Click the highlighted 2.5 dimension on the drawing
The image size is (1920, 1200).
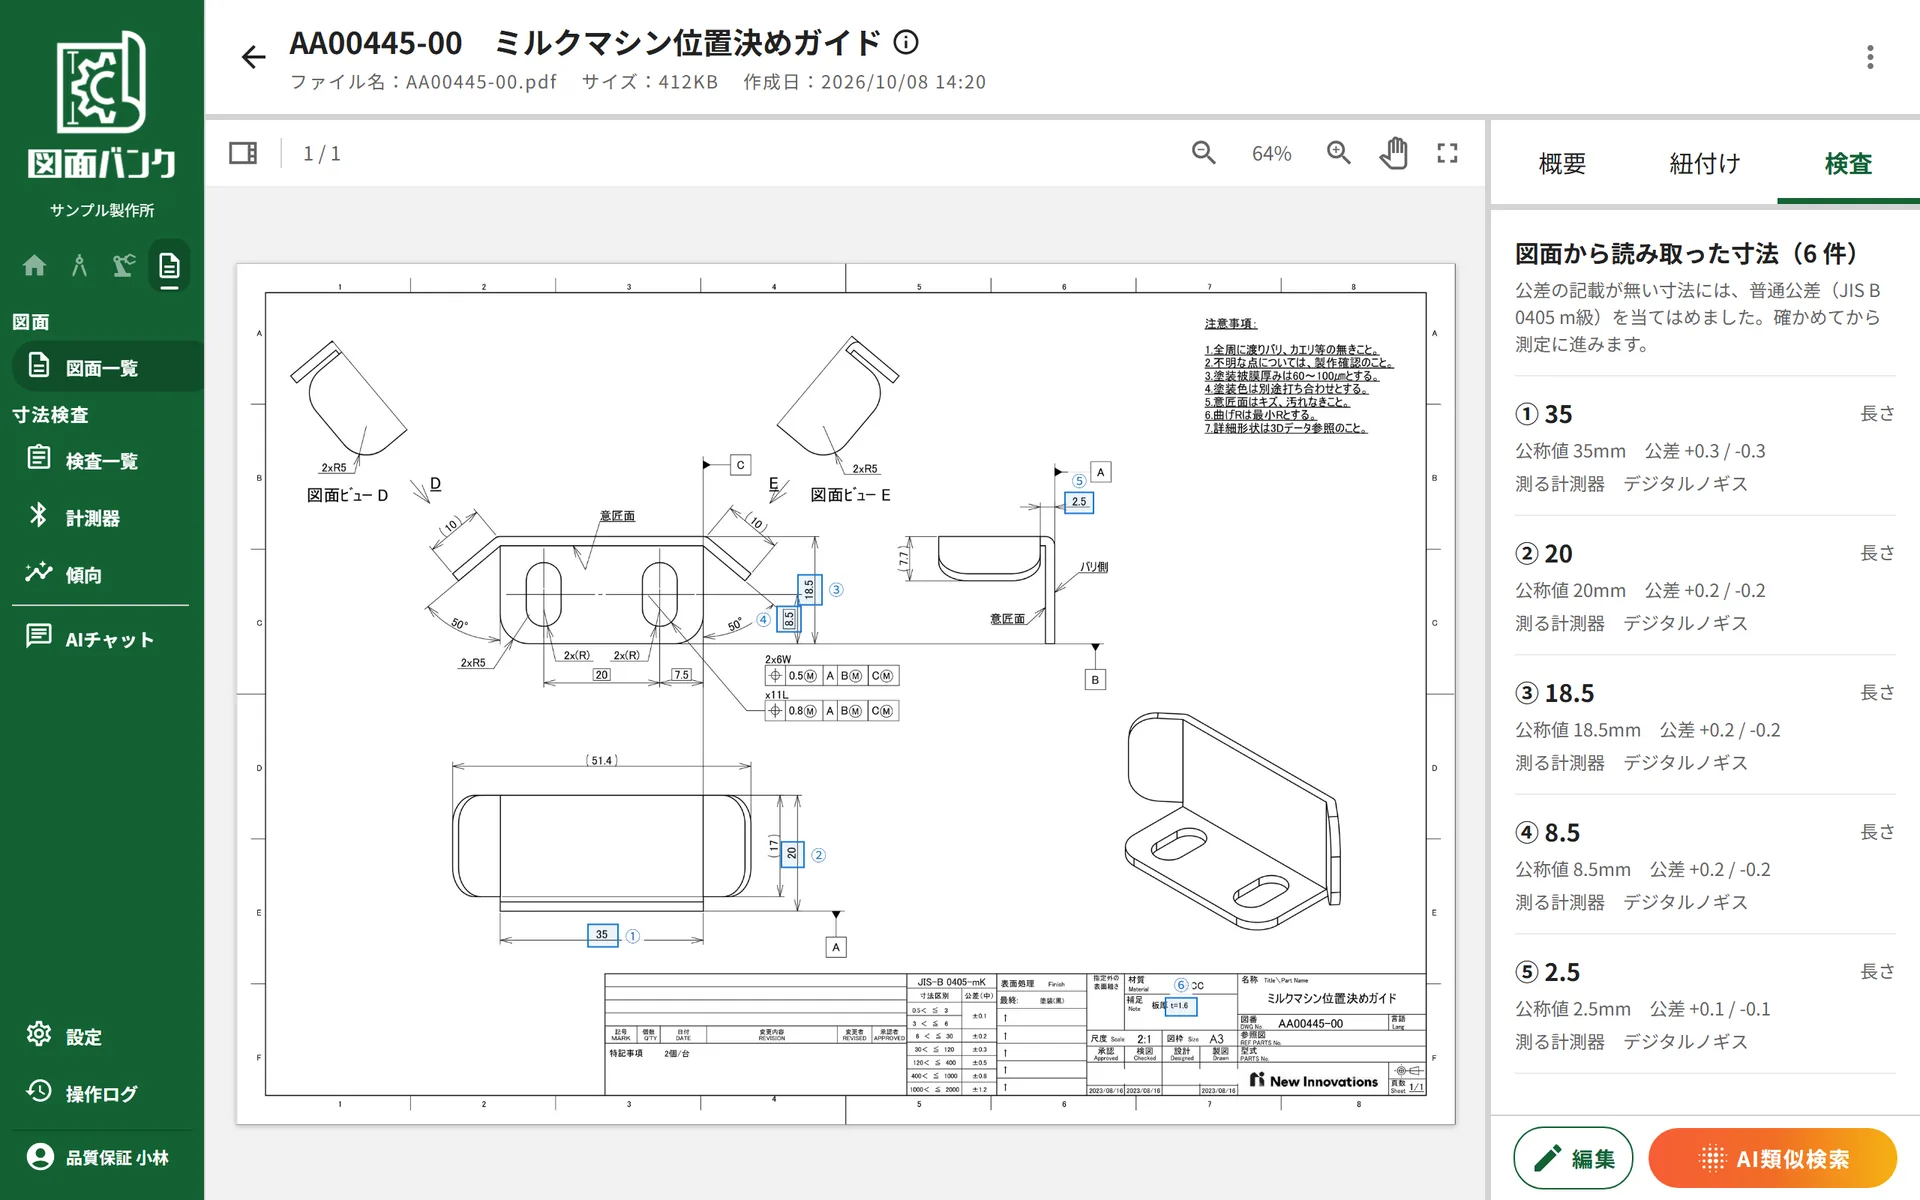1079,502
